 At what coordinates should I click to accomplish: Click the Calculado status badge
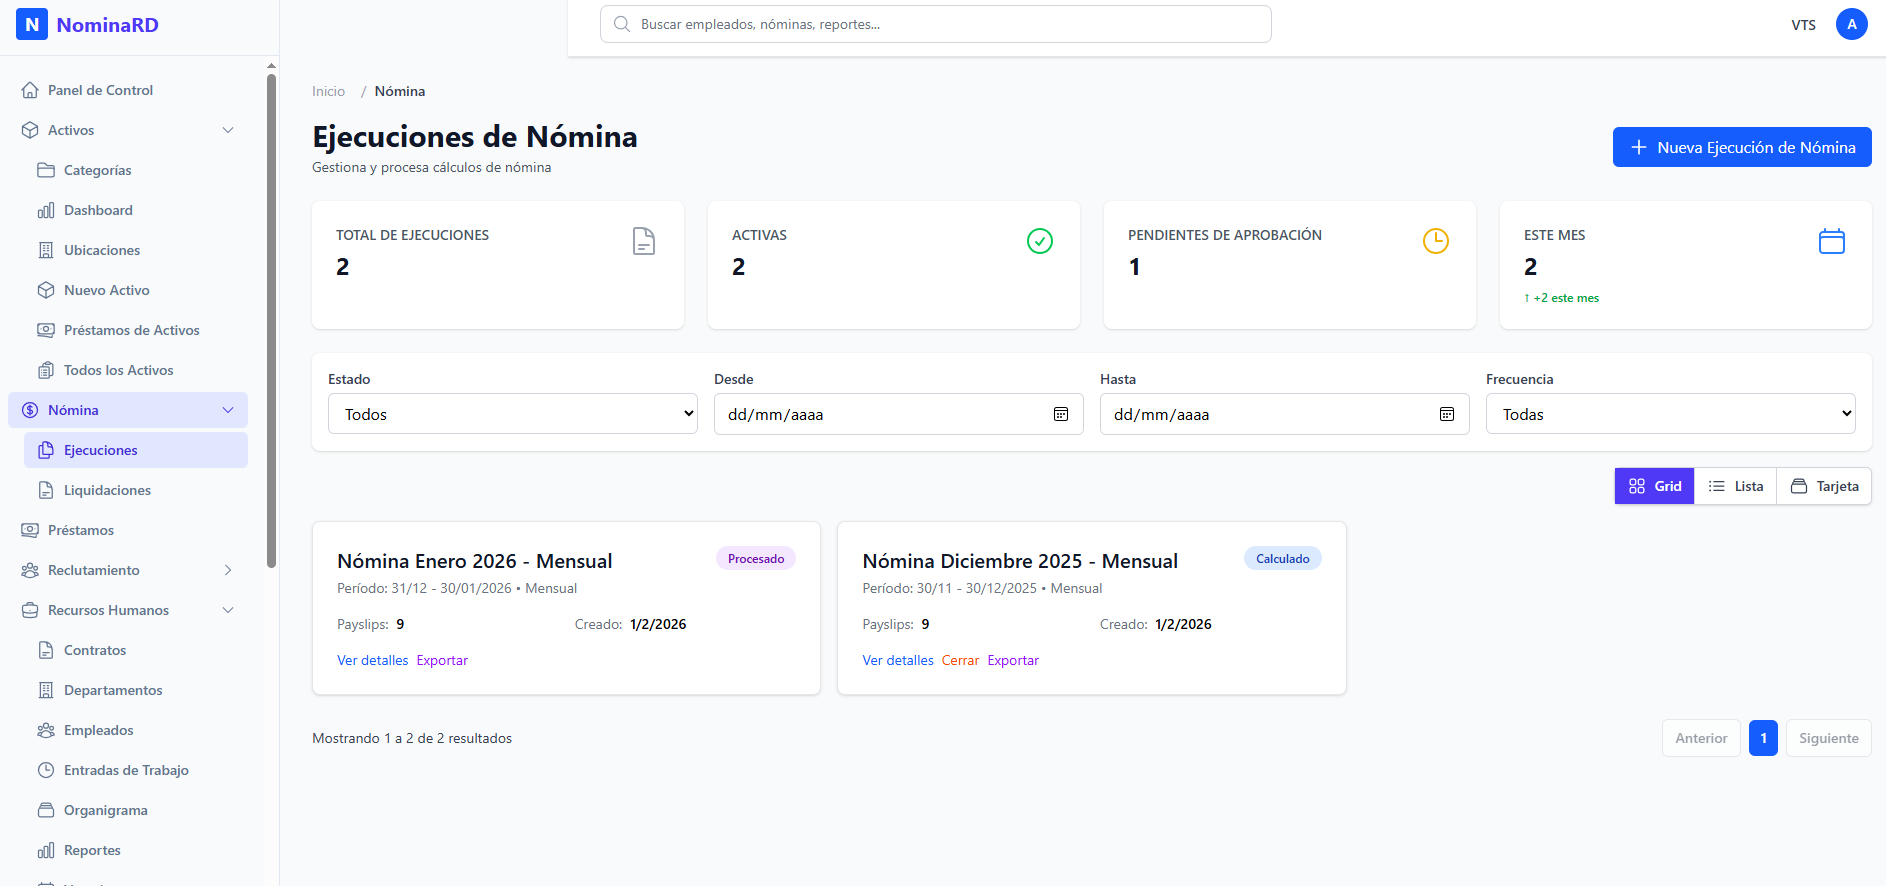point(1283,559)
